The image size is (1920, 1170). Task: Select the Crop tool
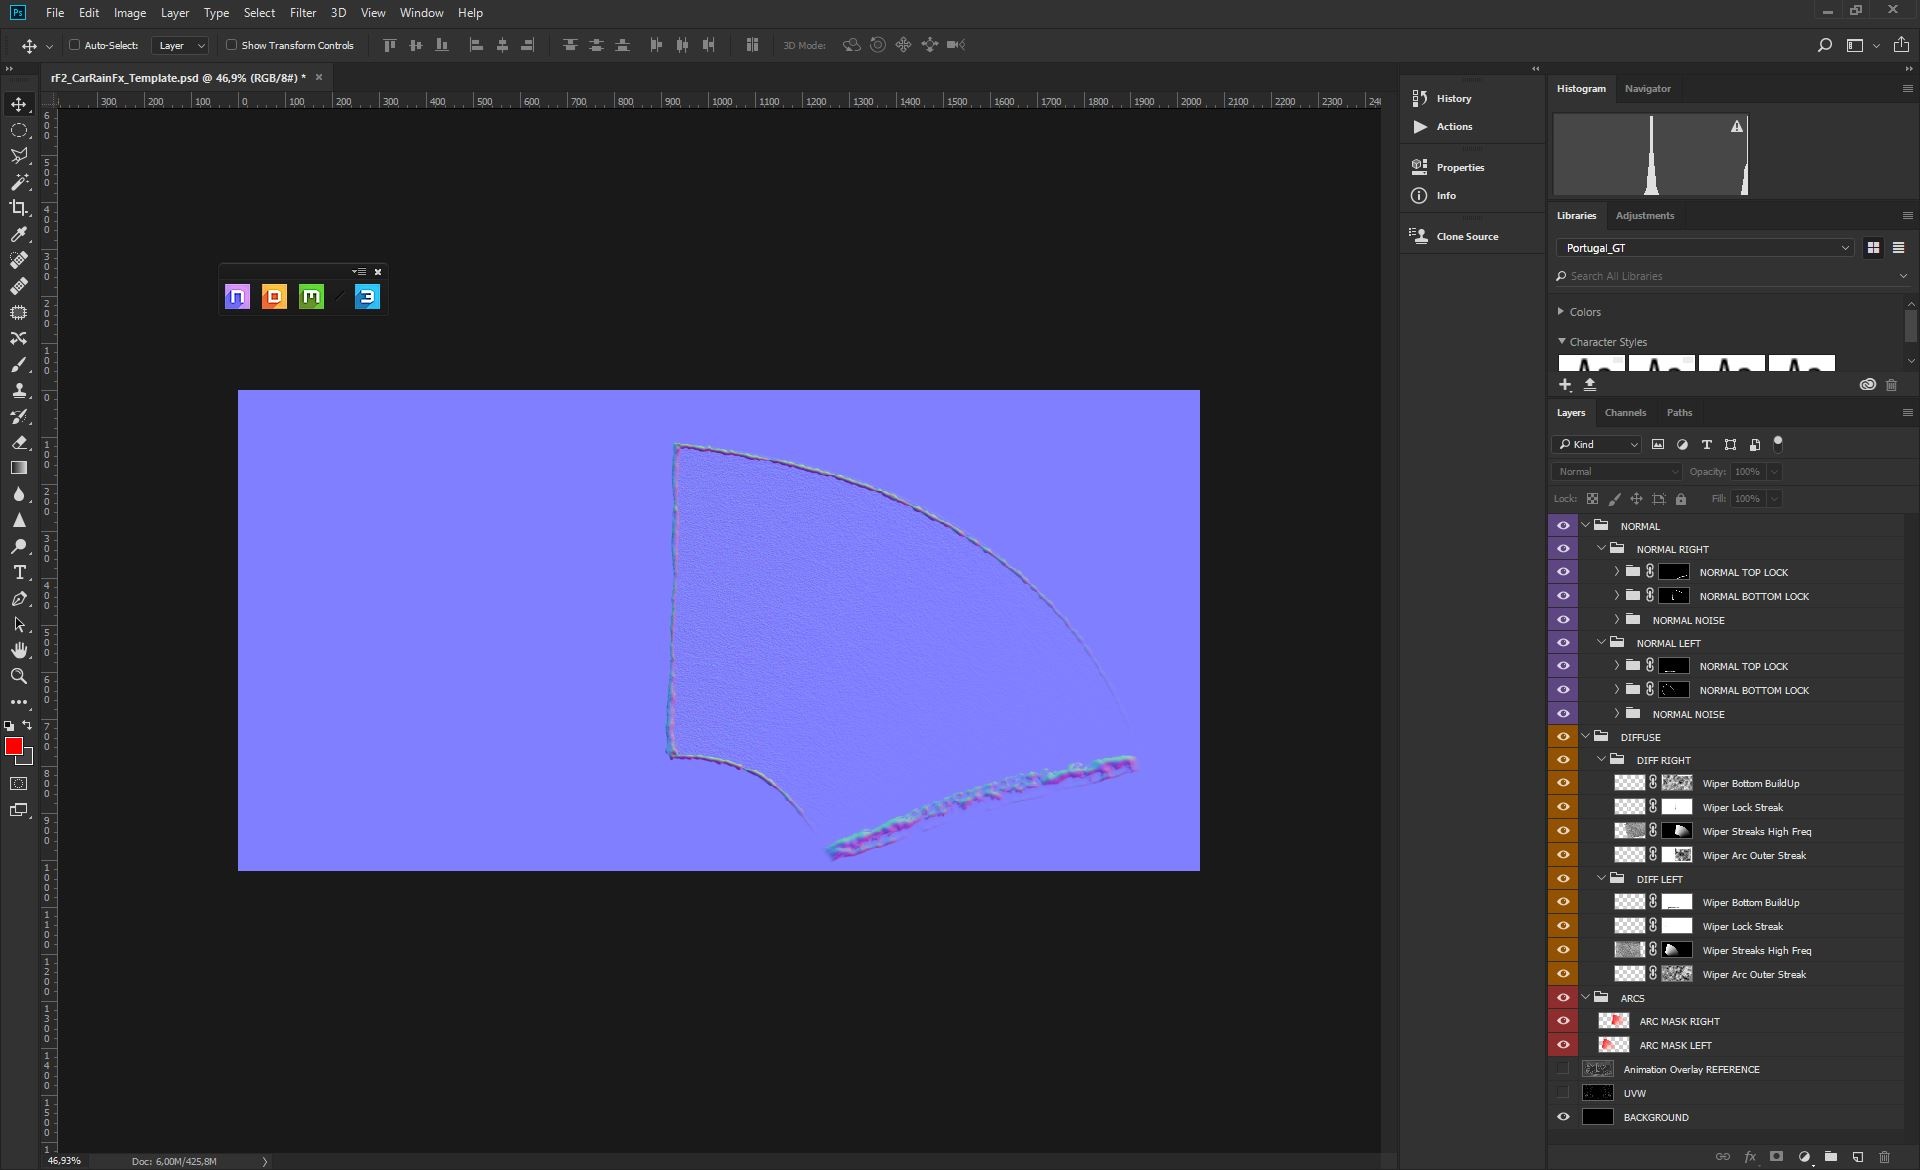click(x=19, y=208)
